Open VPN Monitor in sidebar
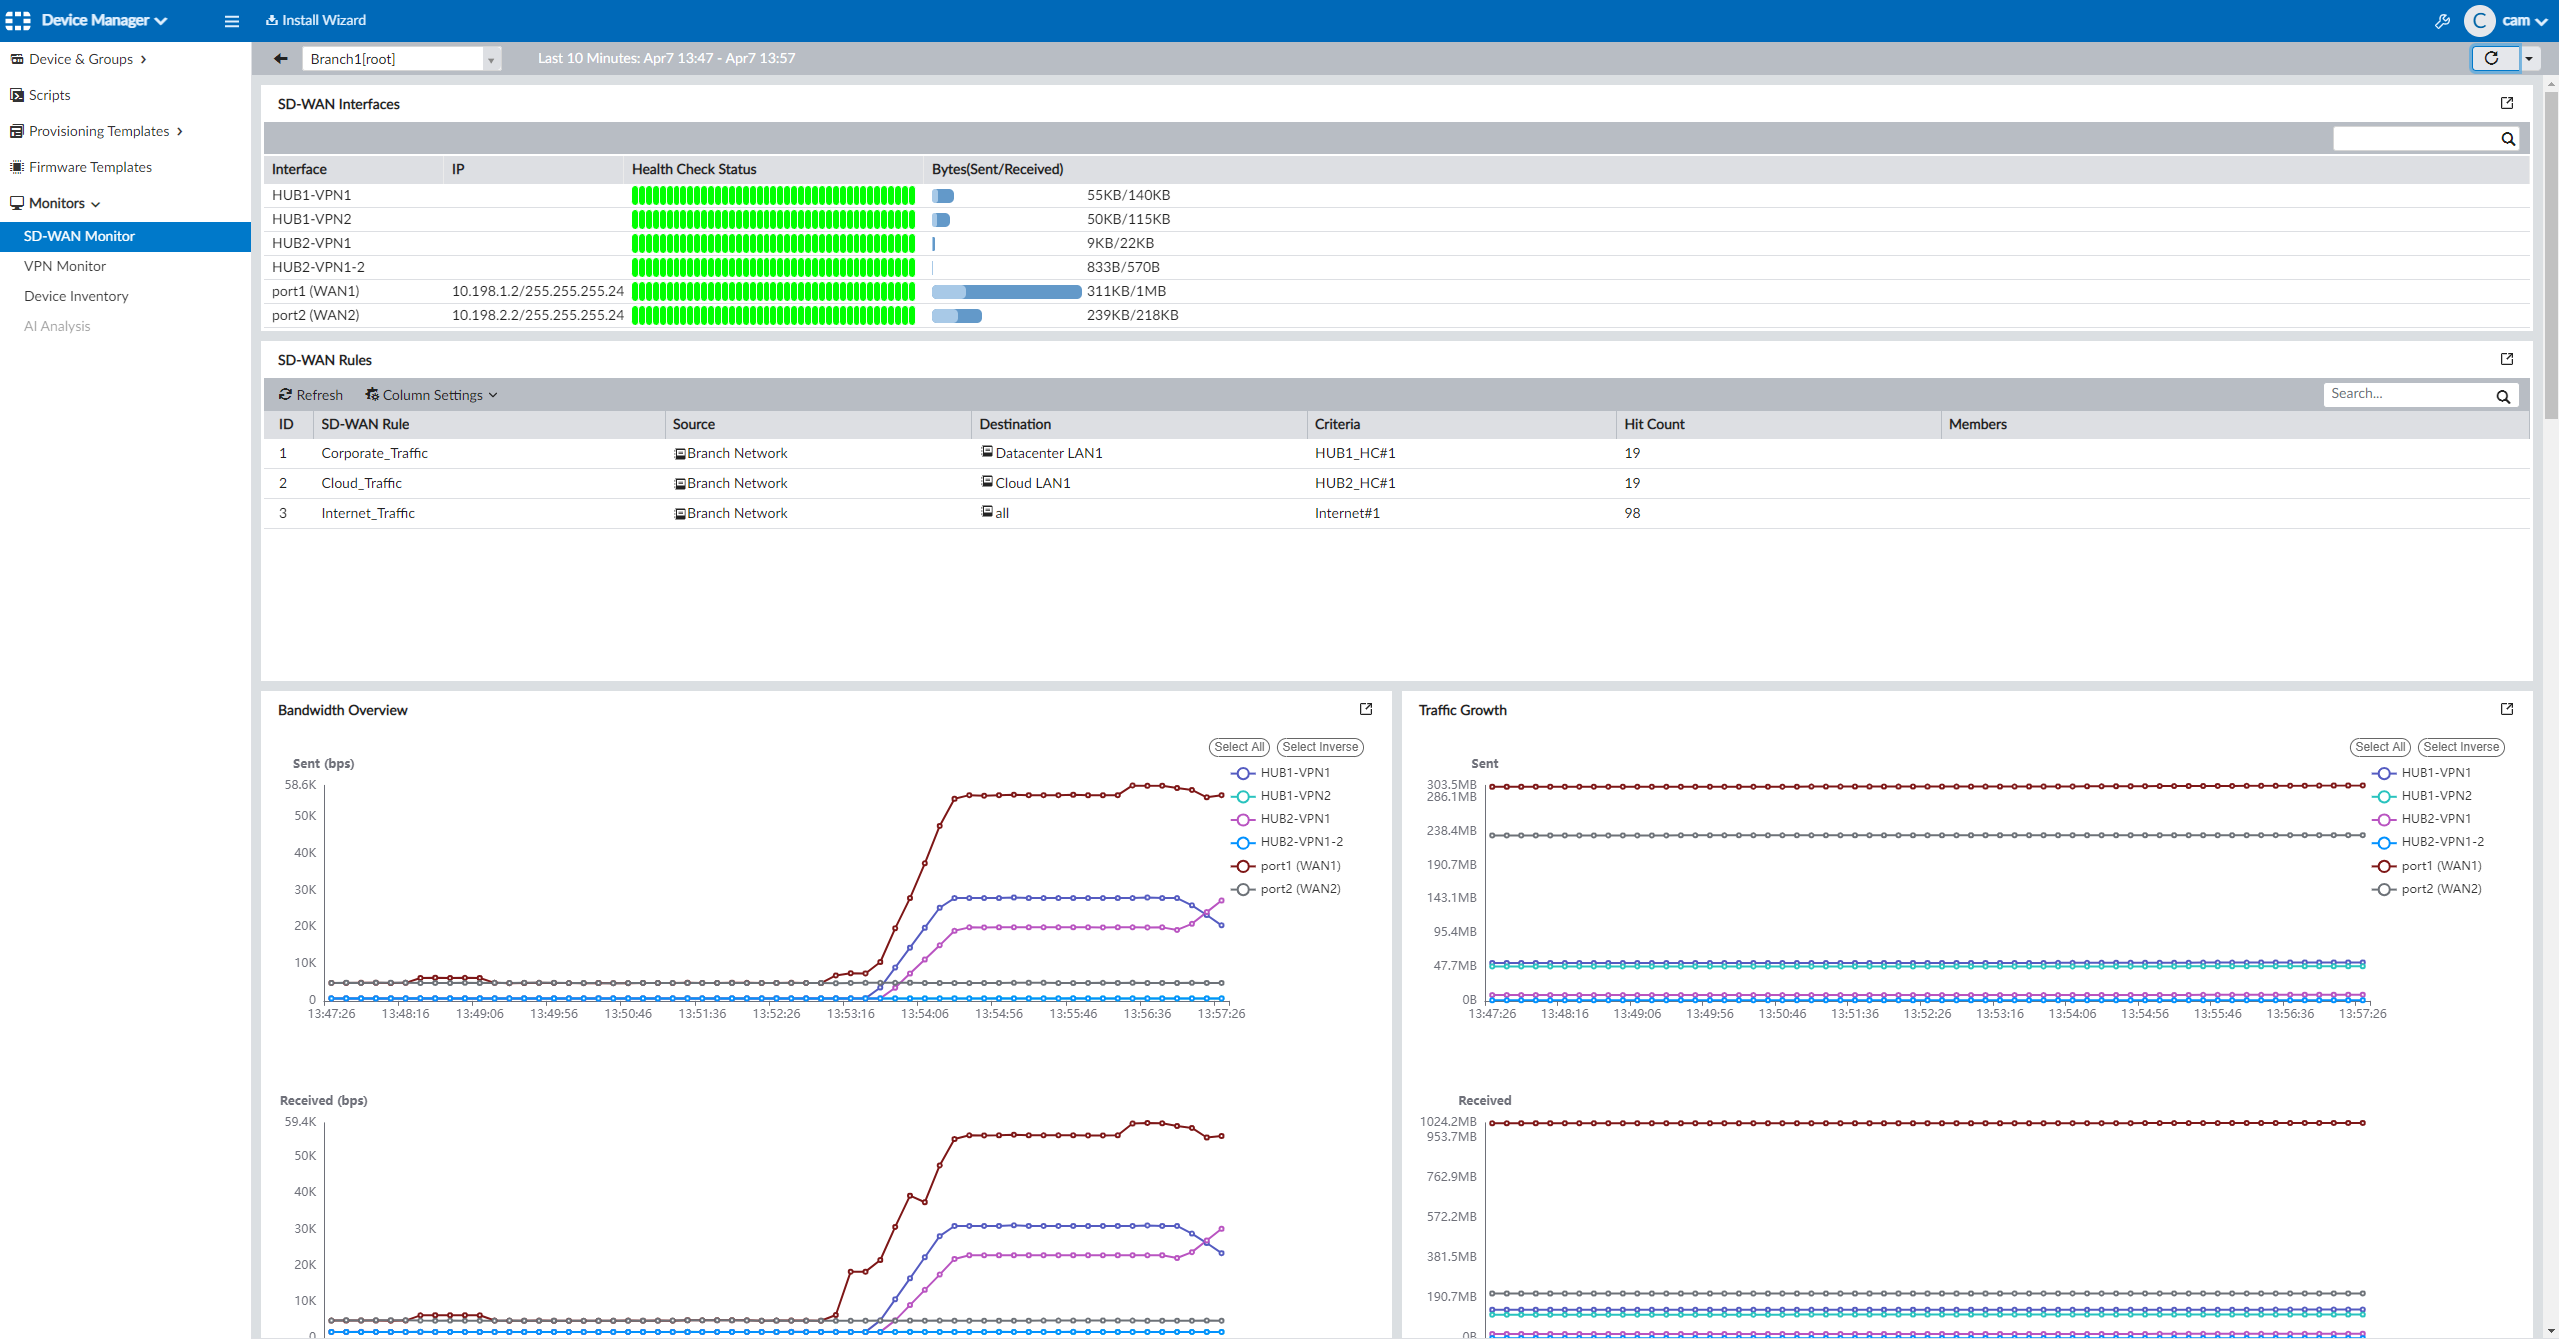The height and width of the screenshot is (1339, 2559). [65, 266]
